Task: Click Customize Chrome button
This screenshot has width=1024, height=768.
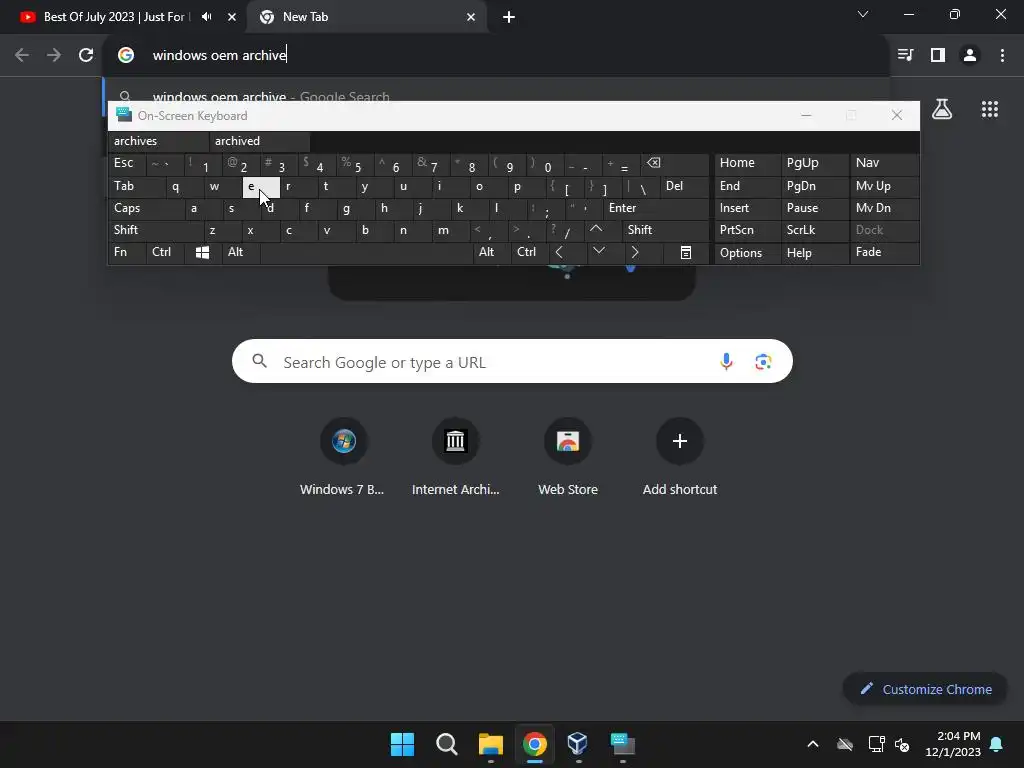Action: click(925, 689)
